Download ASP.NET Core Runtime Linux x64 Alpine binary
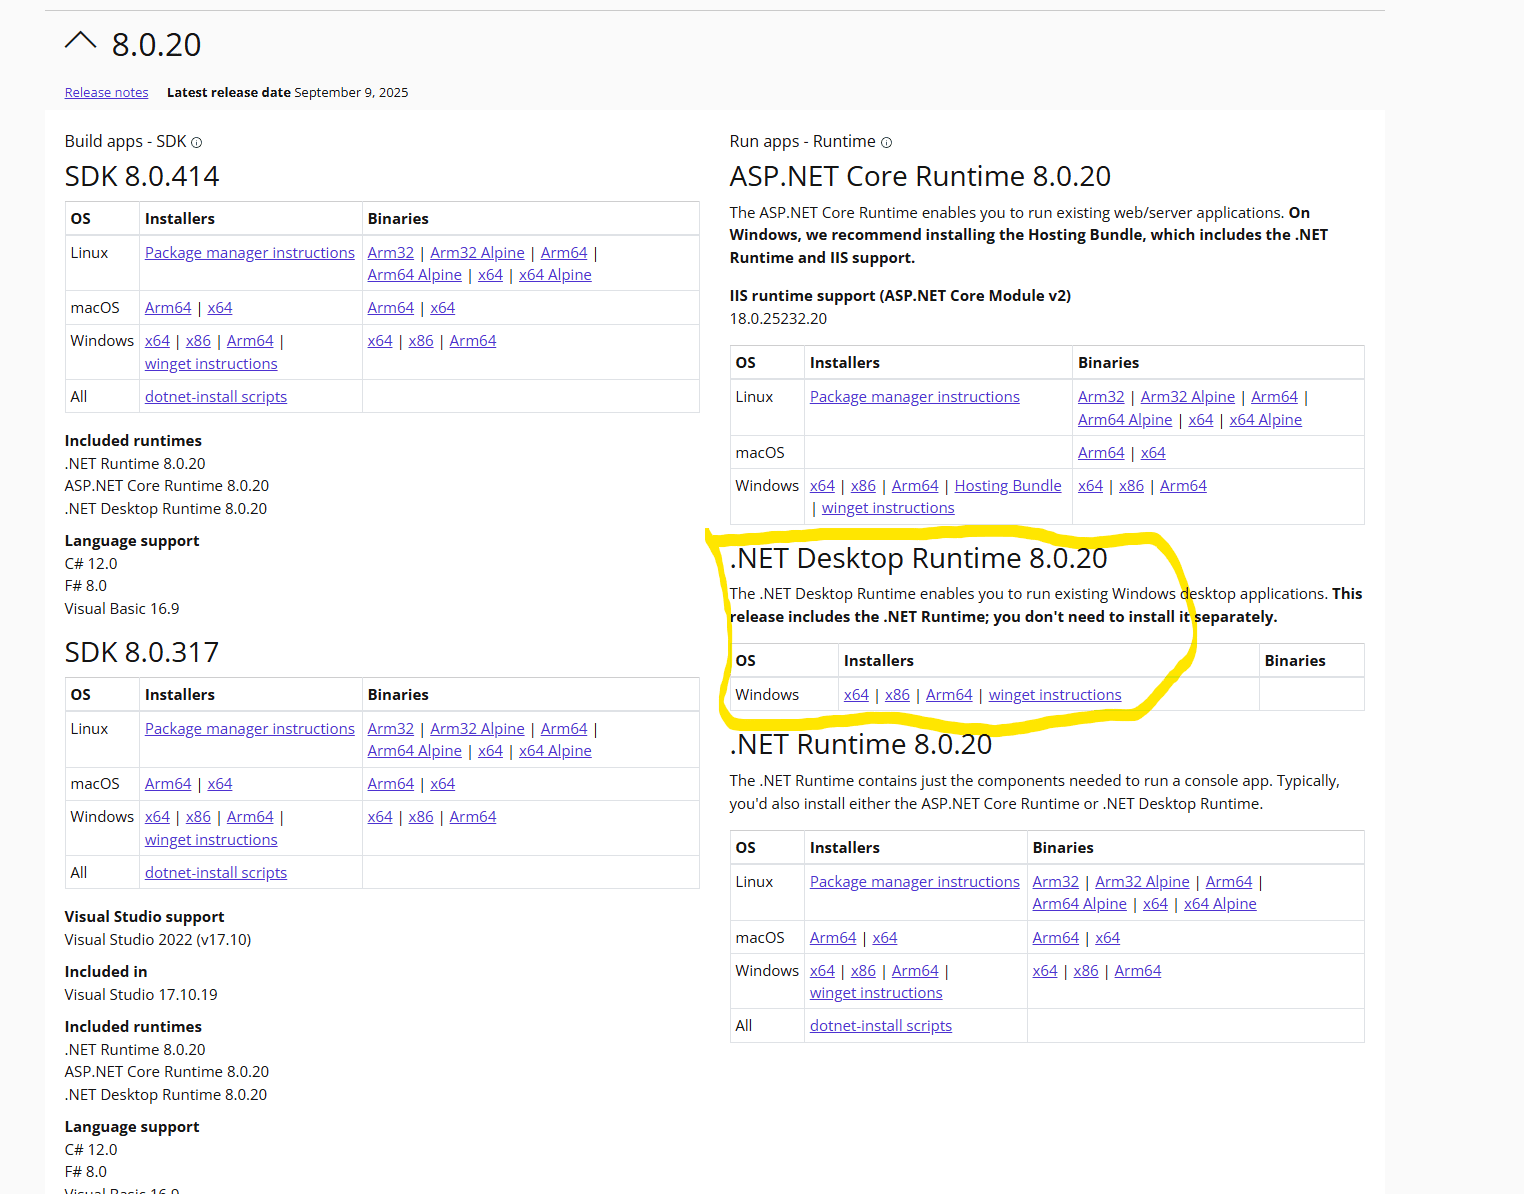 1265,420
